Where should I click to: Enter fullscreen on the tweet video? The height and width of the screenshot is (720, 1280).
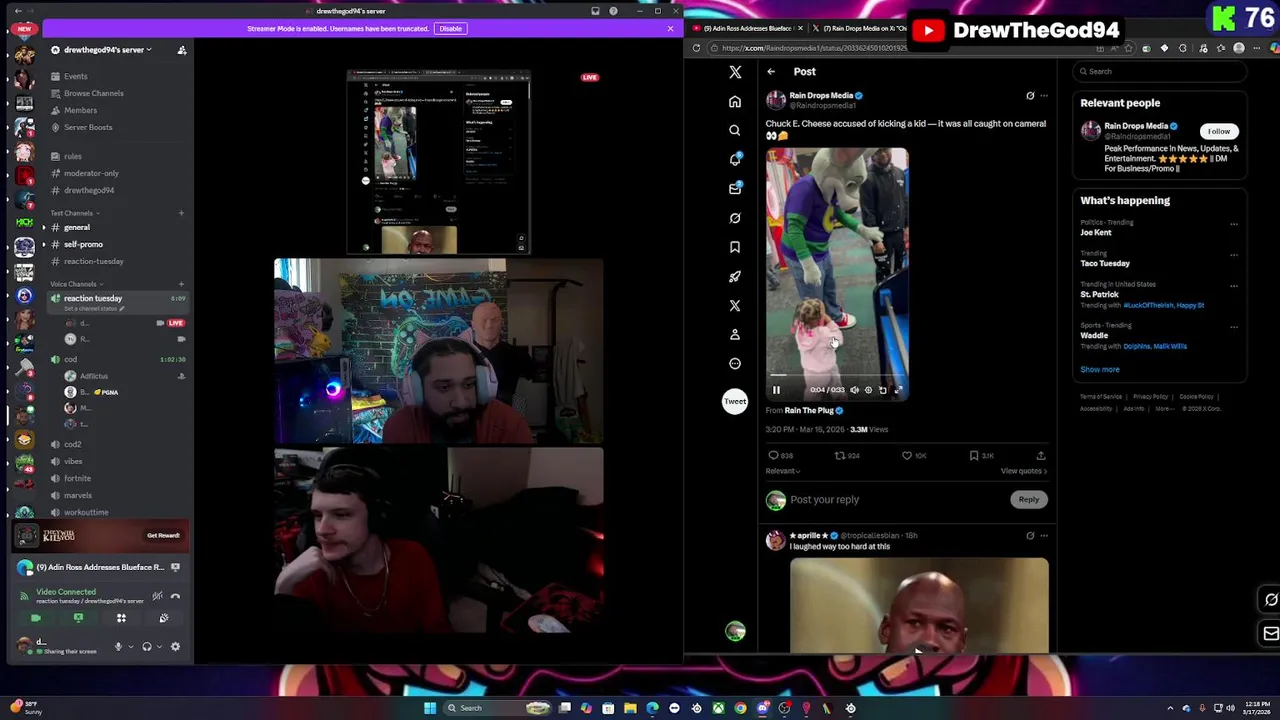click(897, 390)
